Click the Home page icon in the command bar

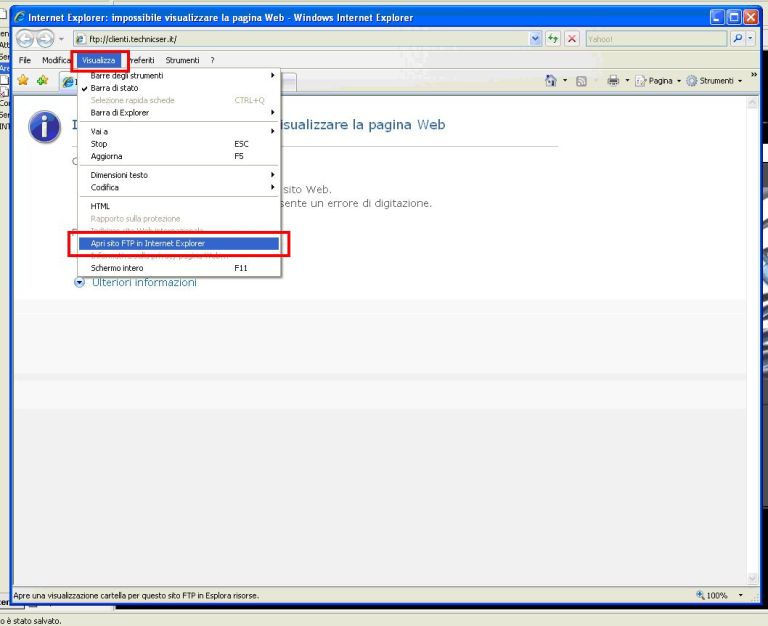tap(551, 81)
